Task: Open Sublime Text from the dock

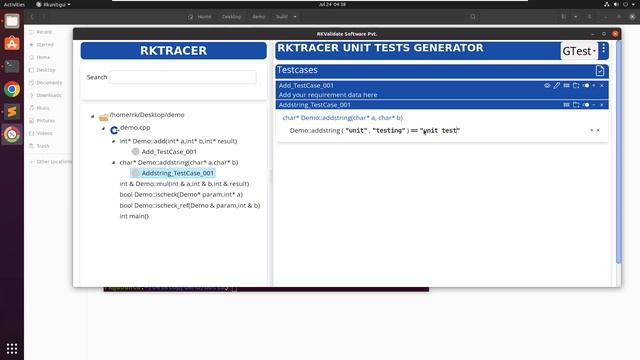Action: (12, 111)
